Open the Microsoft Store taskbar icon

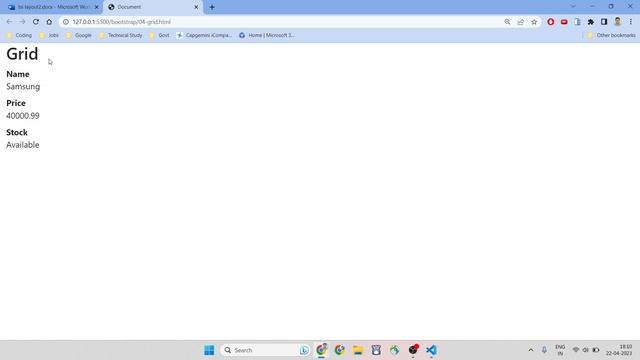376,350
